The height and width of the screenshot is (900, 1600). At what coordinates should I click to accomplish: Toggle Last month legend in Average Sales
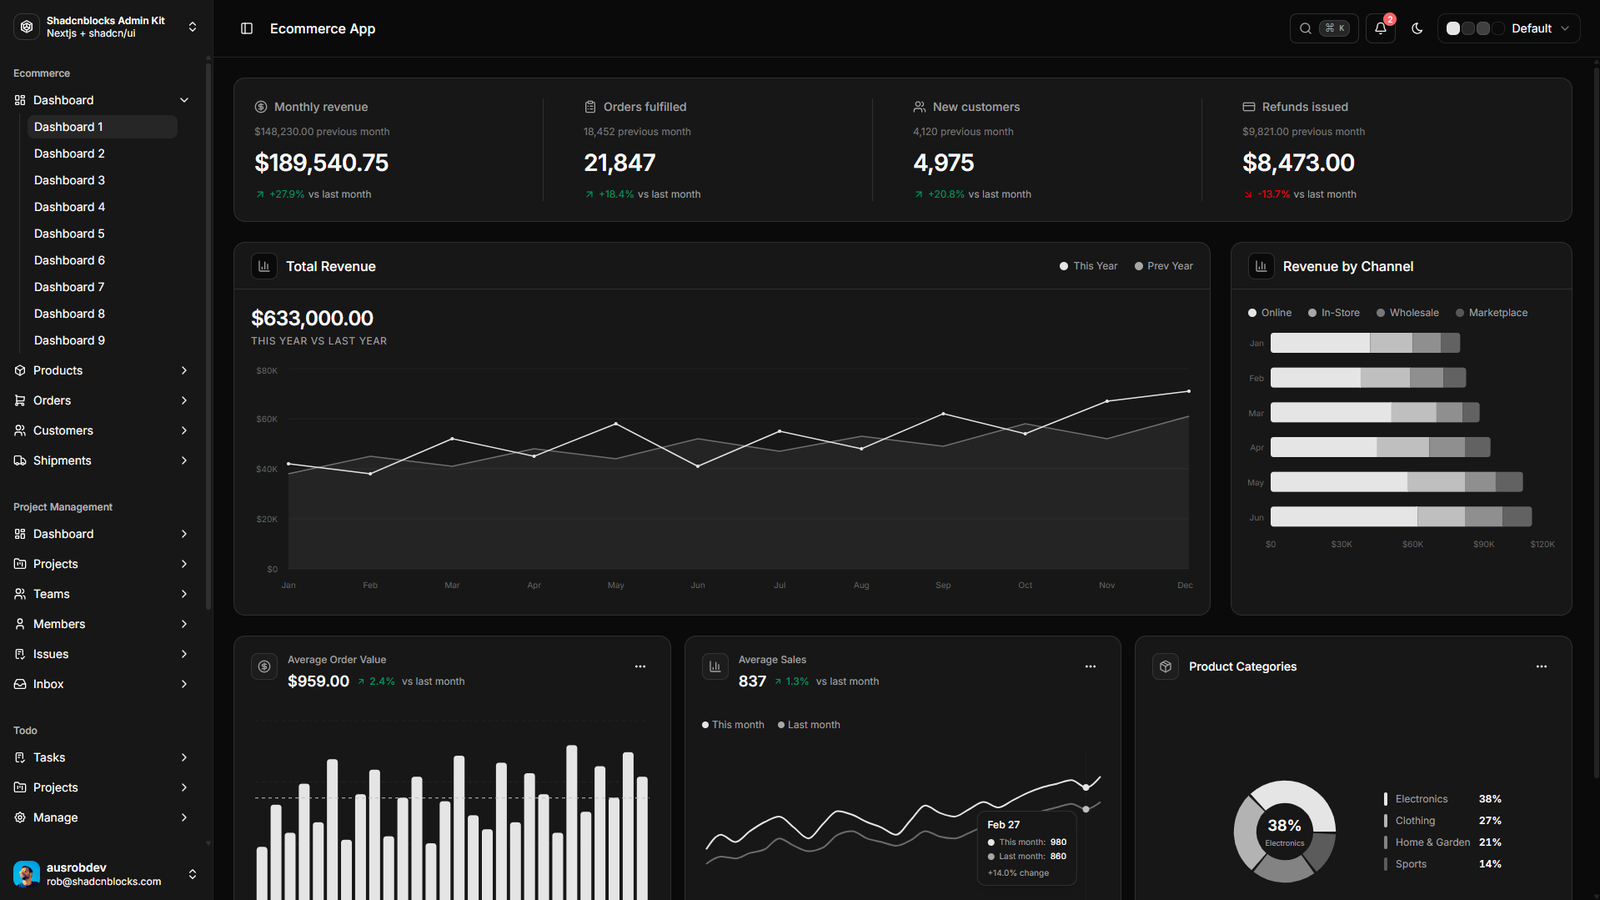(x=809, y=725)
